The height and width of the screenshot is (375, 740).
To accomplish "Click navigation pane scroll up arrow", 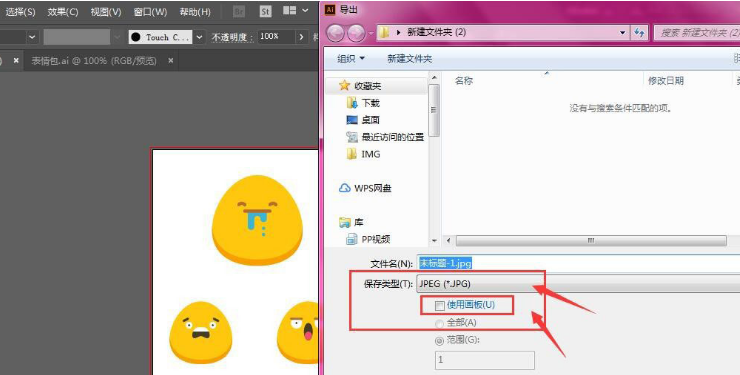I will click(434, 77).
